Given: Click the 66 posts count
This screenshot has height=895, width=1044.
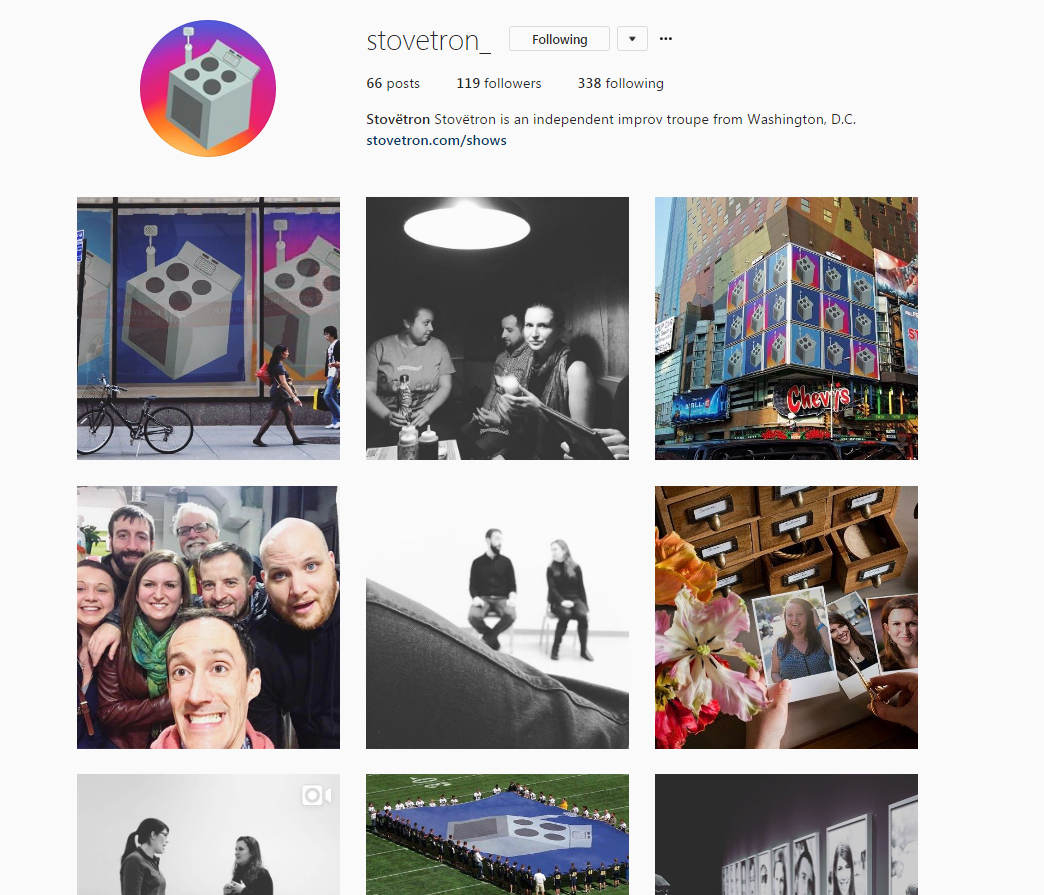Looking at the screenshot, I should 393,83.
